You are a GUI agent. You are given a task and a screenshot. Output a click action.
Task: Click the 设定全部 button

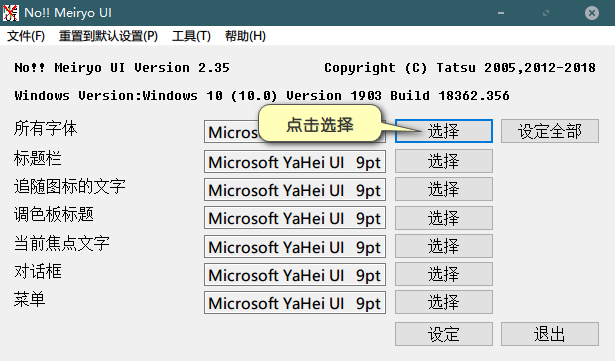pos(549,131)
